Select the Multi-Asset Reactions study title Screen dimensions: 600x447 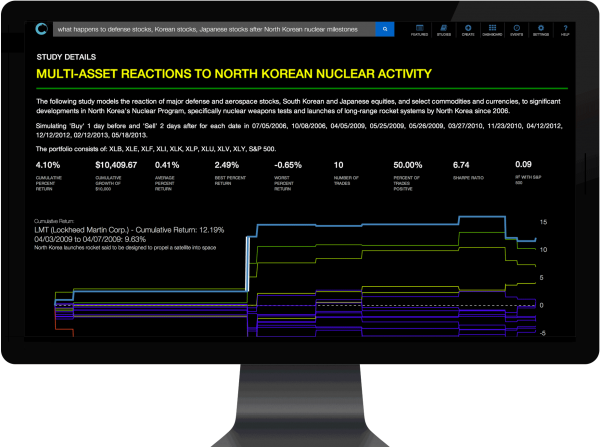233,74
